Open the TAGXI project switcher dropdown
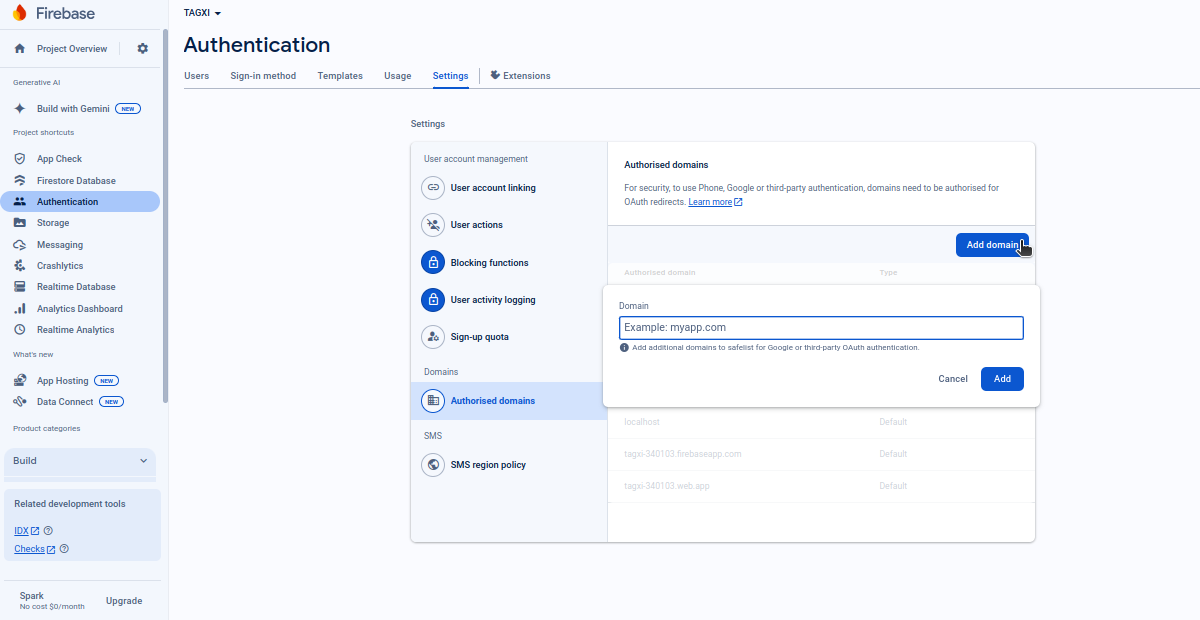This screenshot has height=620, width=1200. click(200, 13)
